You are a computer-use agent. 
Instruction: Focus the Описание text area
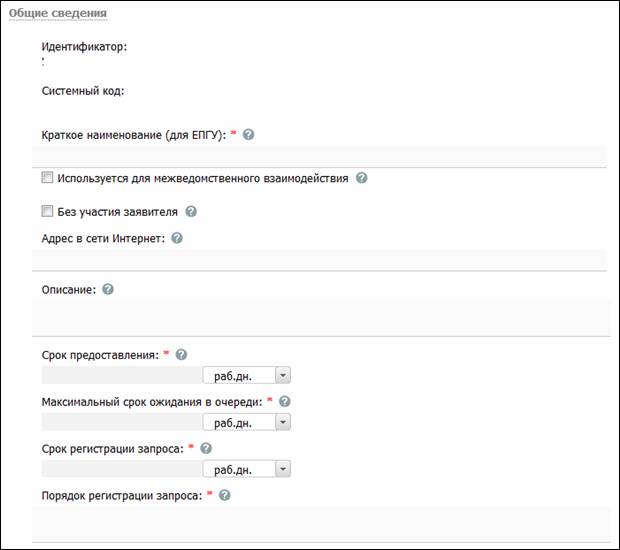[321, 318]
